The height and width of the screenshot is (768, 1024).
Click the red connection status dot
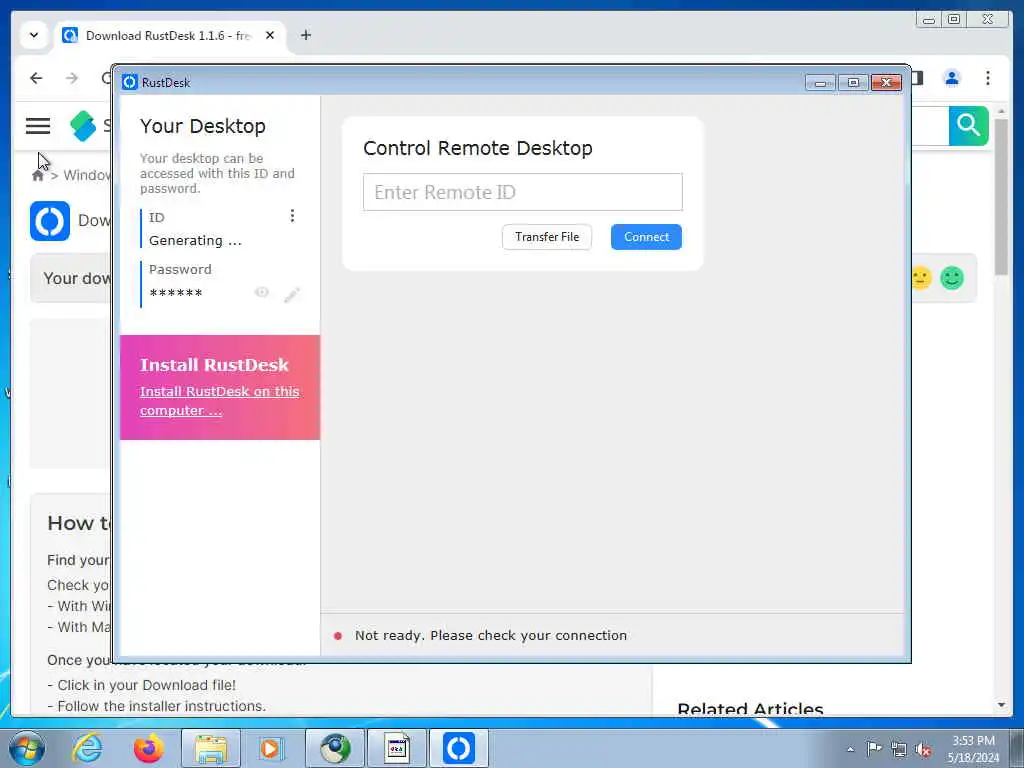pyautogui.click(x=338, y=635)
